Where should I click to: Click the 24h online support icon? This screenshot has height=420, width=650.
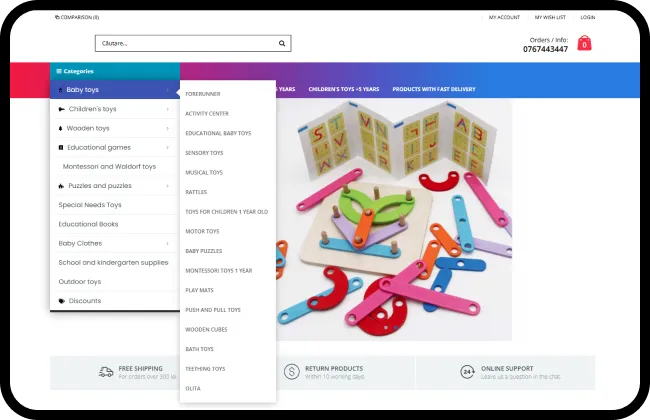(467, 372)
